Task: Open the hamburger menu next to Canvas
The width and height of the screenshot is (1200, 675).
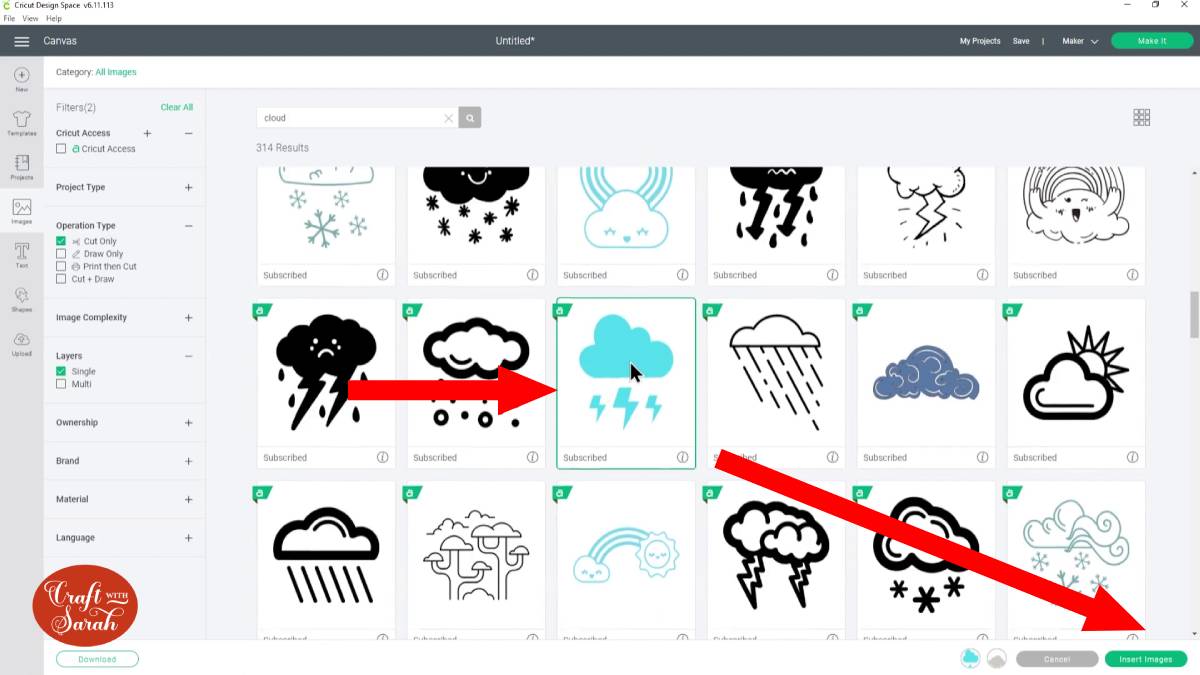Action: 22,41
